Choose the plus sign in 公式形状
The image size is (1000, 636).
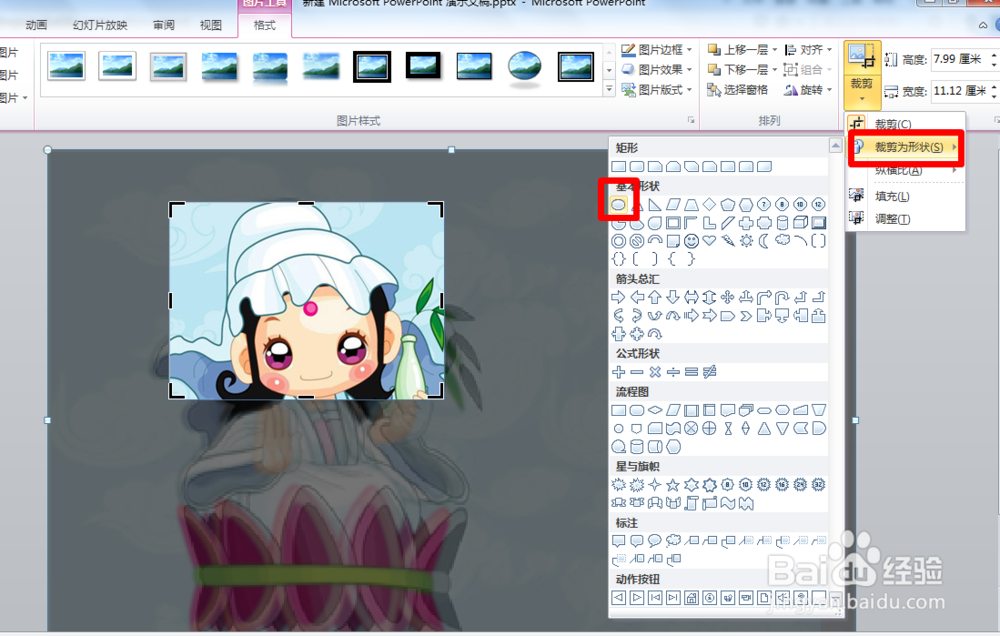(x=618, y=372)
